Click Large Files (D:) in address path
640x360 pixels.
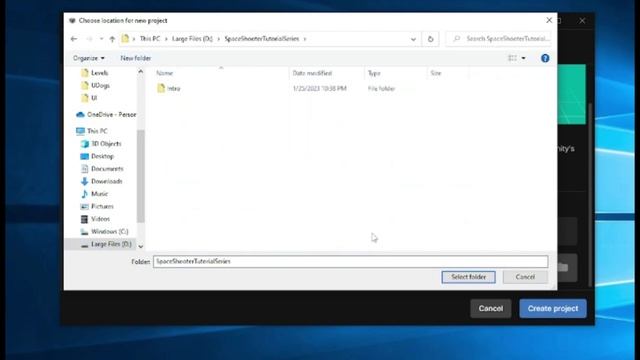point(192,39)
